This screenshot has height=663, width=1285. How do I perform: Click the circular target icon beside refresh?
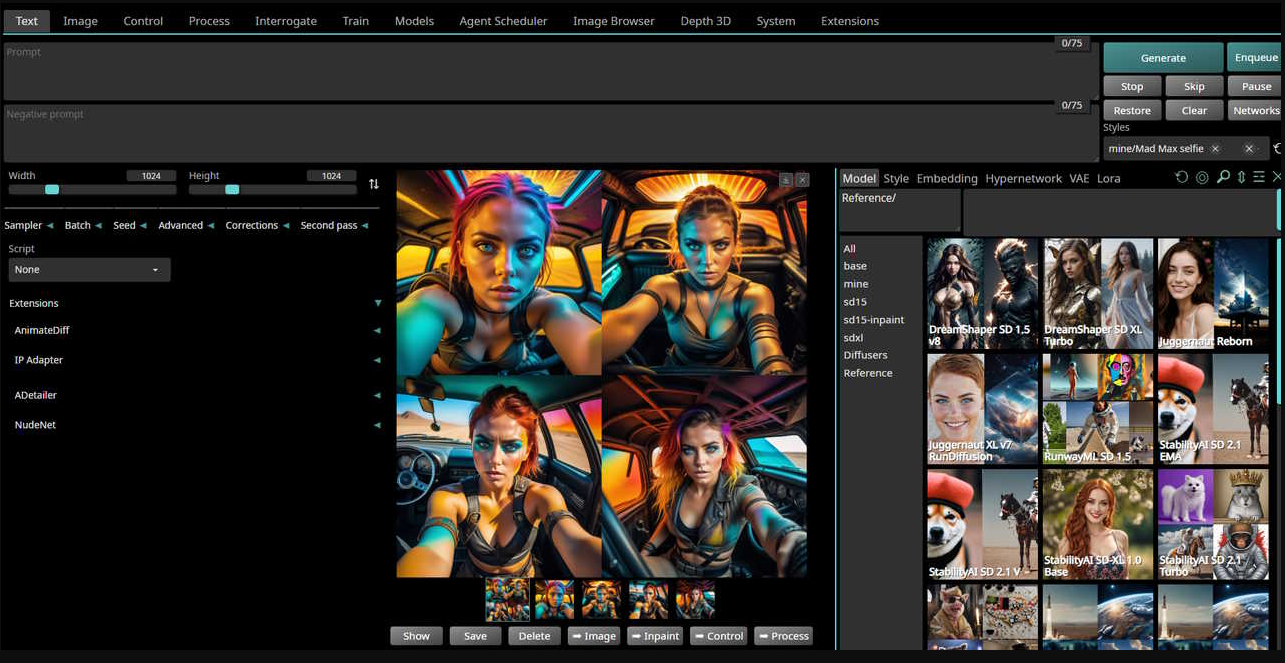(x=1202, y=177)
